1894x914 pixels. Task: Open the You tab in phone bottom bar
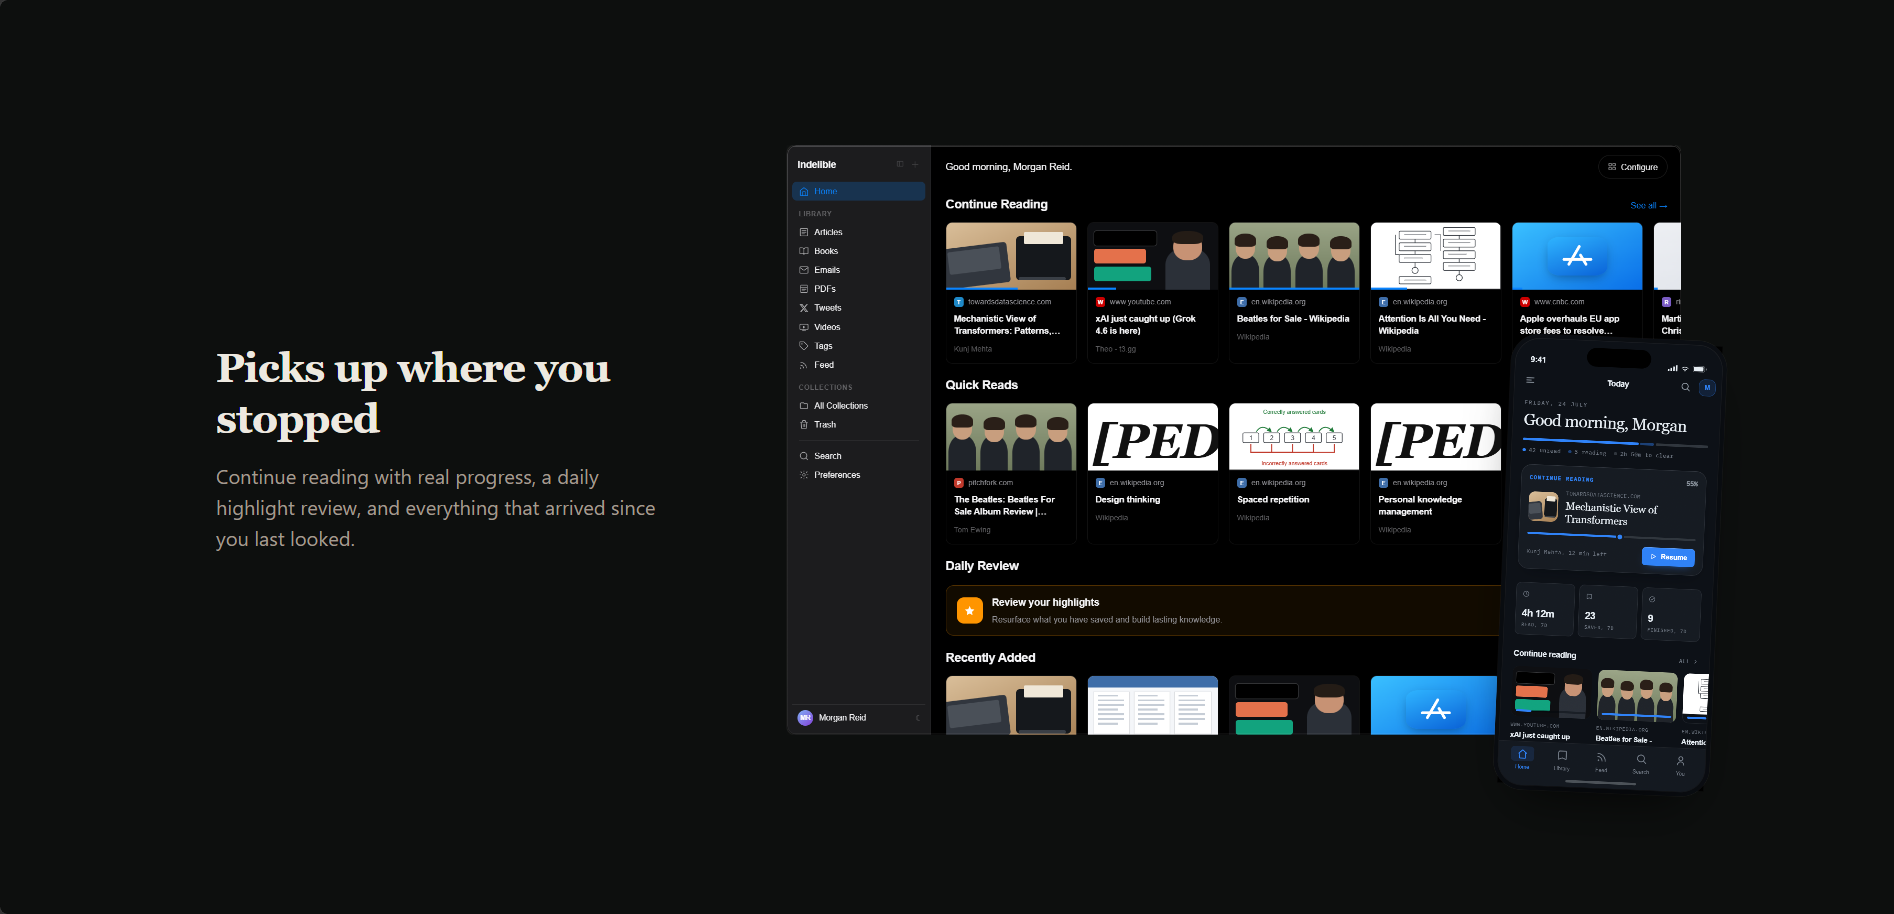pyautogui.click(x=1680, y=766)
